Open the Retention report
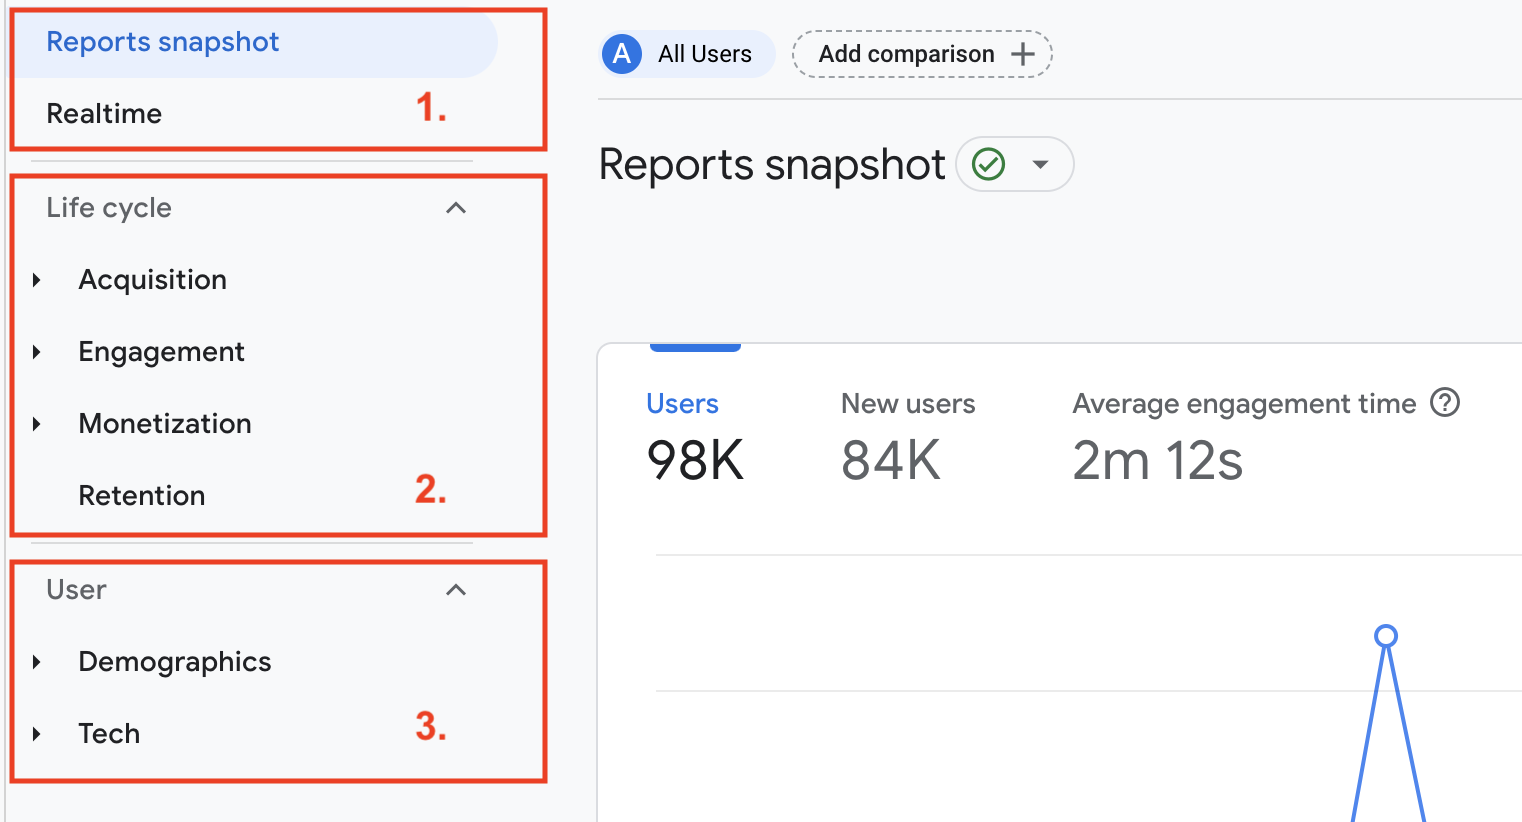The image size is (1522, 822). coord(142,496)
